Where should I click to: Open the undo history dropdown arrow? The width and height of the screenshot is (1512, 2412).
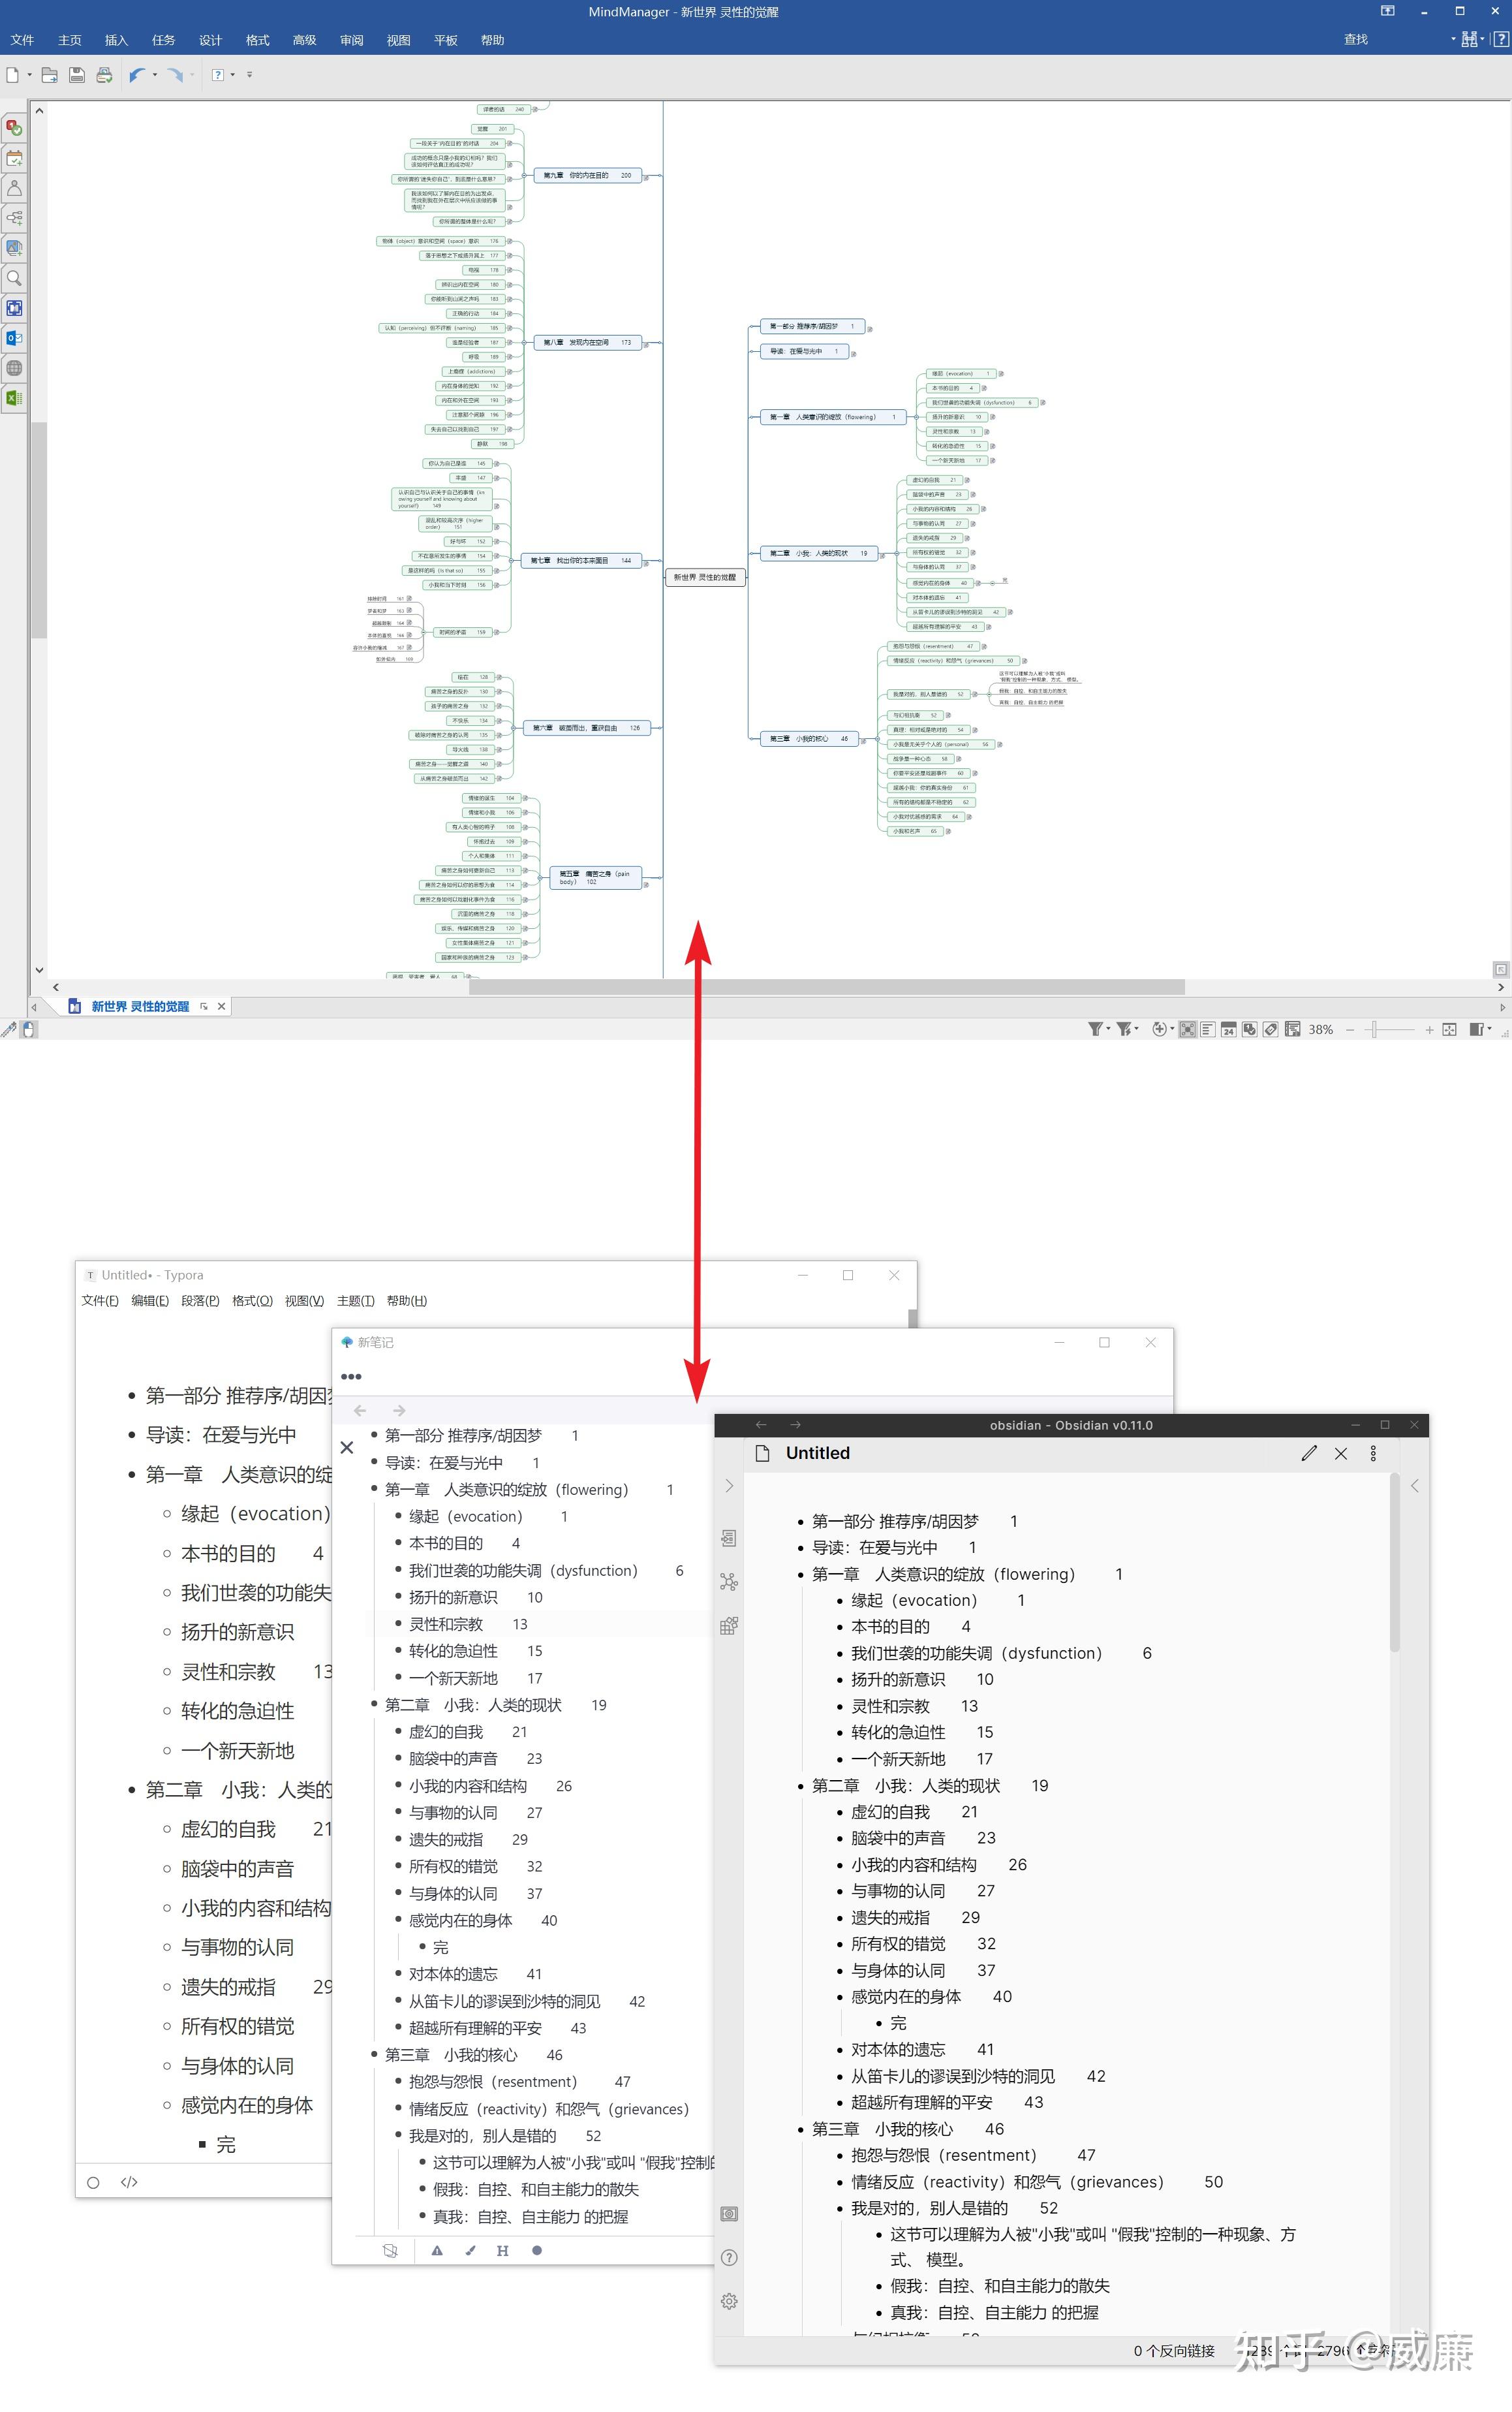tap(155, 75)
